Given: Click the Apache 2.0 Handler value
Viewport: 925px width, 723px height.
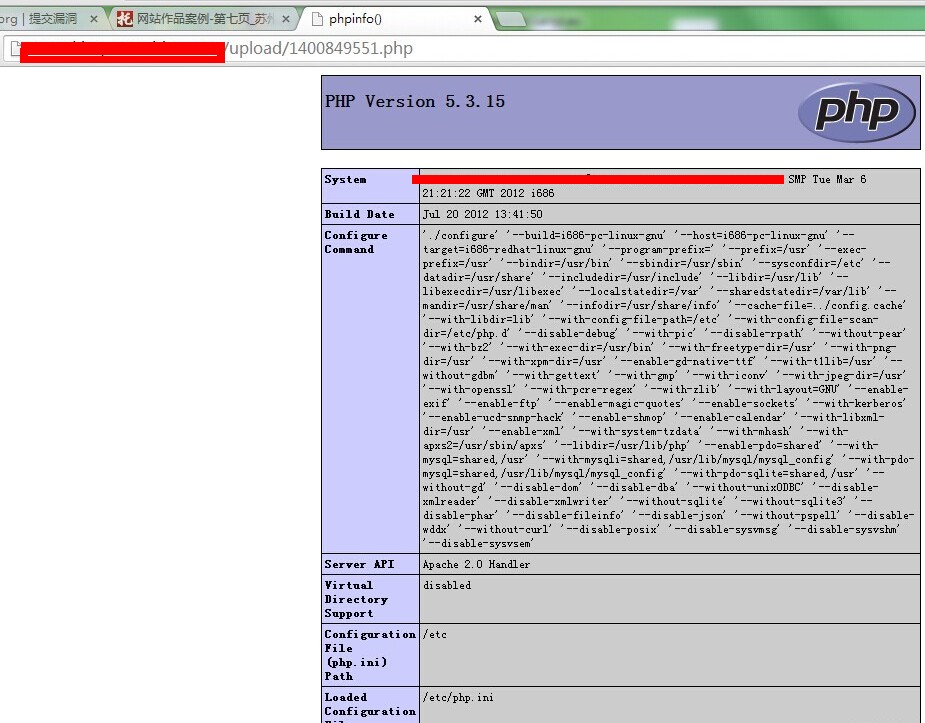Looking at the screenshot, I should pyautogui.click(x=477, y=564).
